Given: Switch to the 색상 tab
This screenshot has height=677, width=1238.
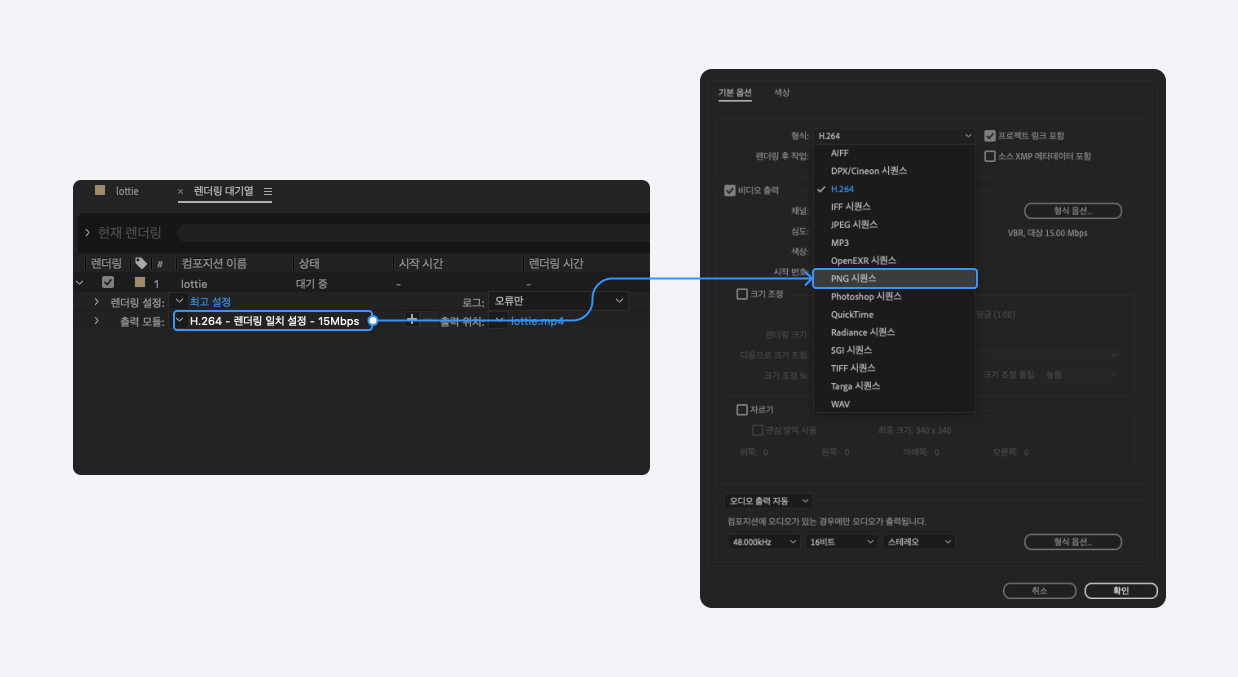Looking at the screenshot, I should [x=782, y=92].
